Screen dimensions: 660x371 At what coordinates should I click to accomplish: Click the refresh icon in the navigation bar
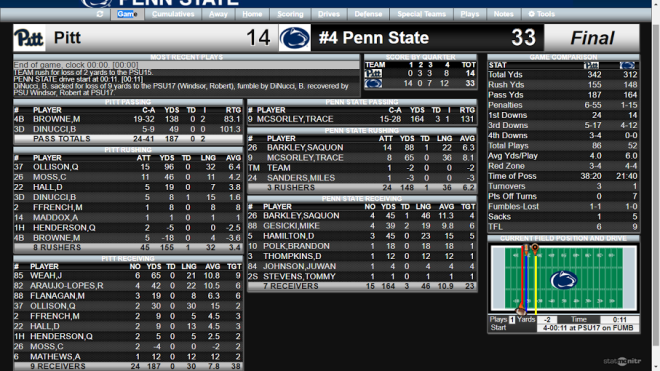[100, 14]
